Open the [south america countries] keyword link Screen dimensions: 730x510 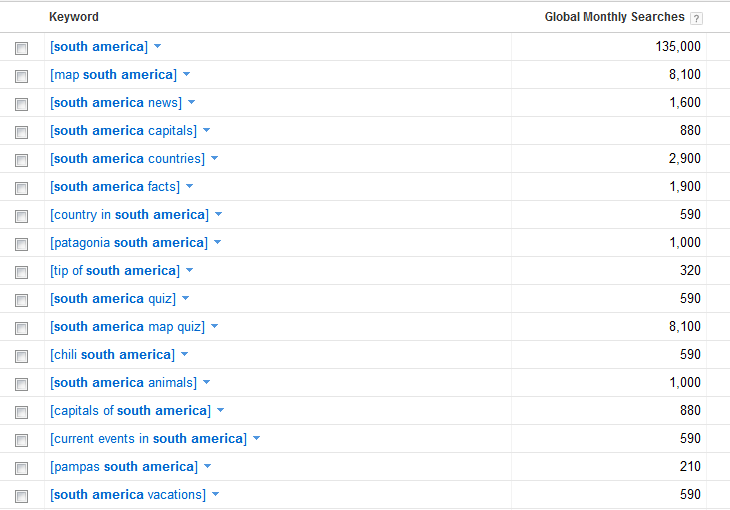coord(128,158)
